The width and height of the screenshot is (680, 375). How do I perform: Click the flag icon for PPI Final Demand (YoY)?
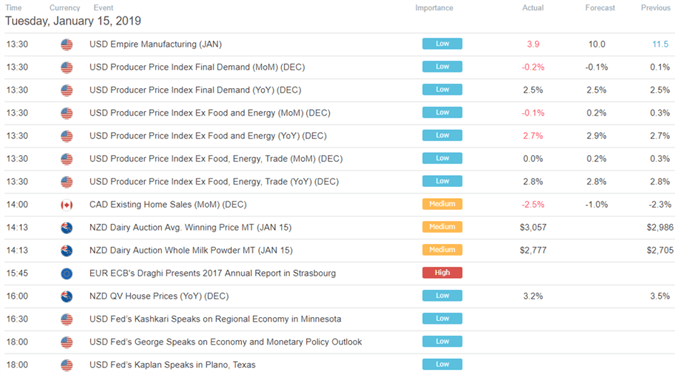pyautogui.click(x=66, y=91)
